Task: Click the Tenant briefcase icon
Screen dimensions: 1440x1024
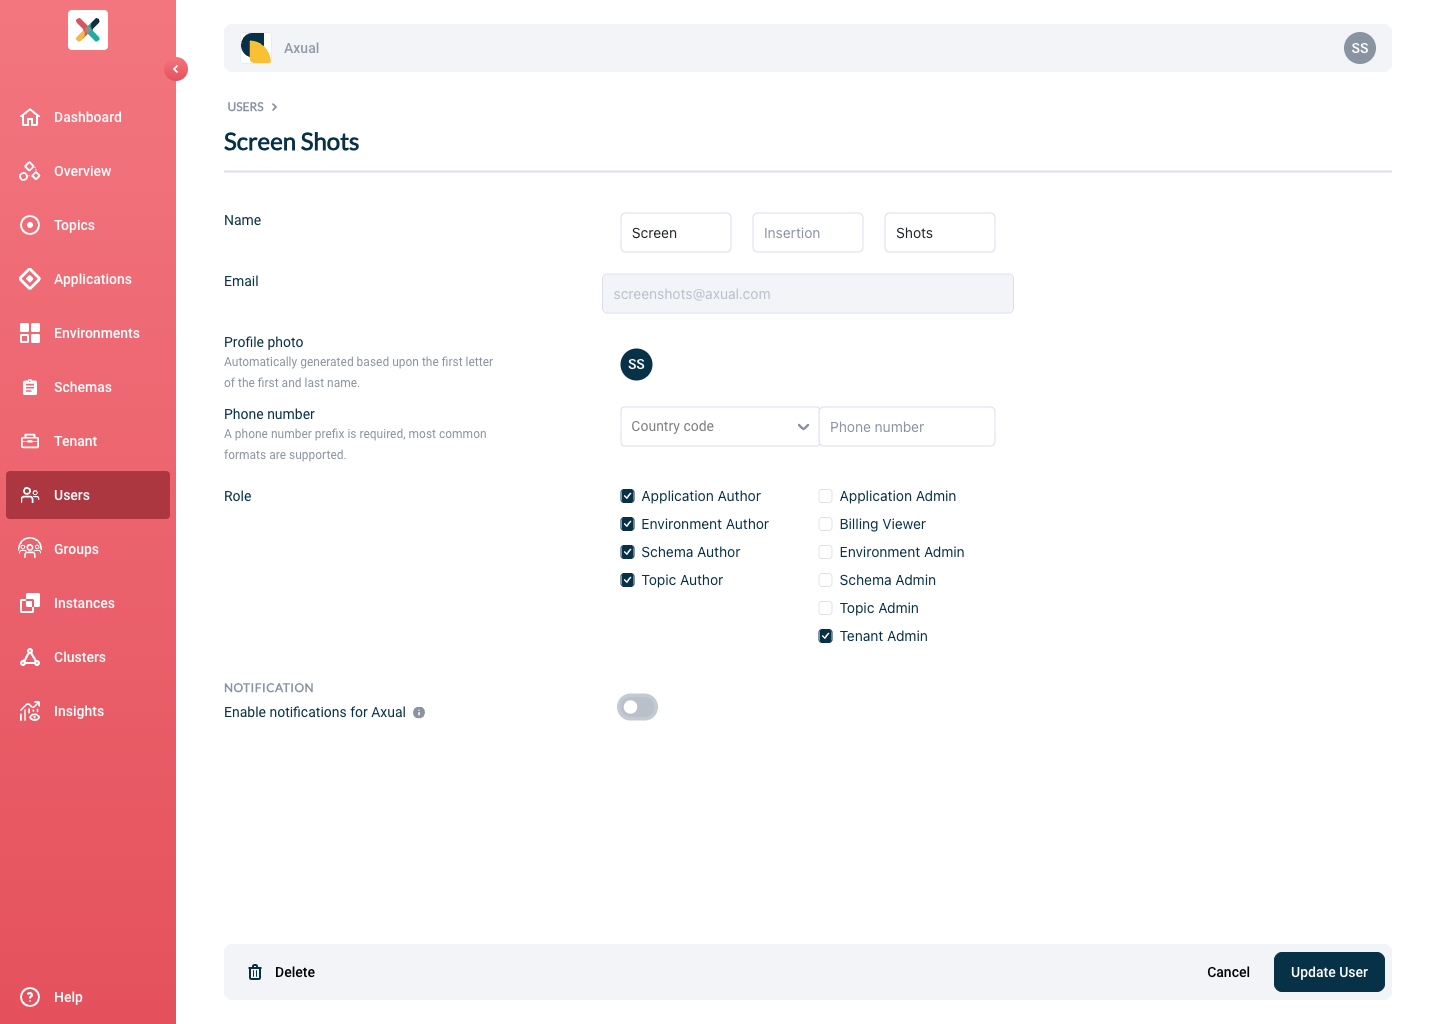Action: [30, 441]
